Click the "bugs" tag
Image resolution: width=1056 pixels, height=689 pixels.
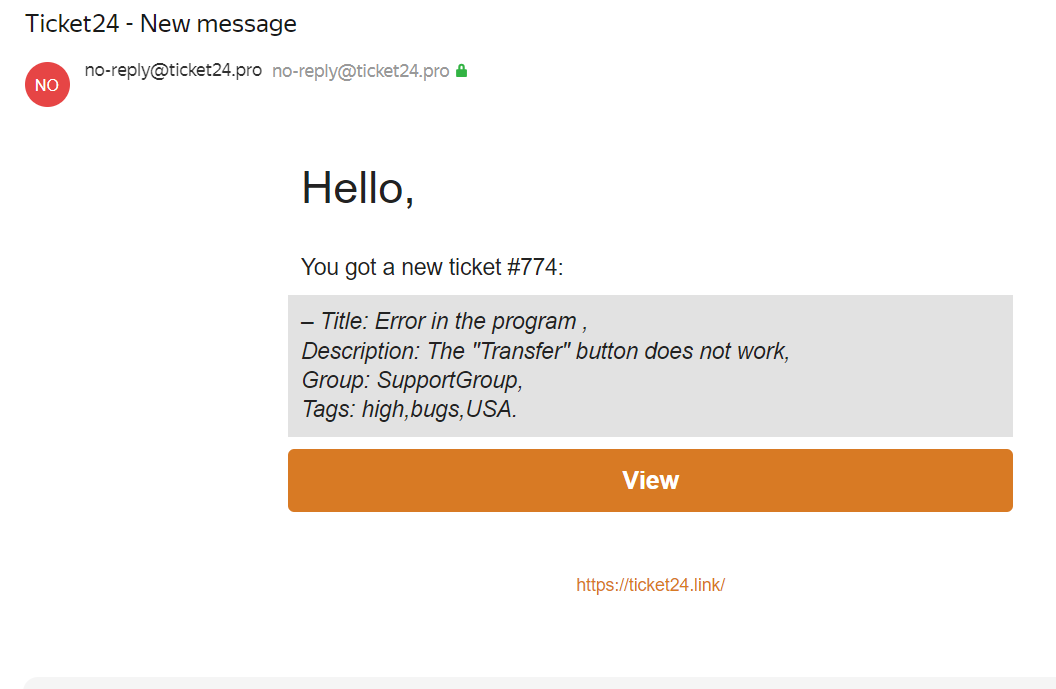(x=435, y=409)
